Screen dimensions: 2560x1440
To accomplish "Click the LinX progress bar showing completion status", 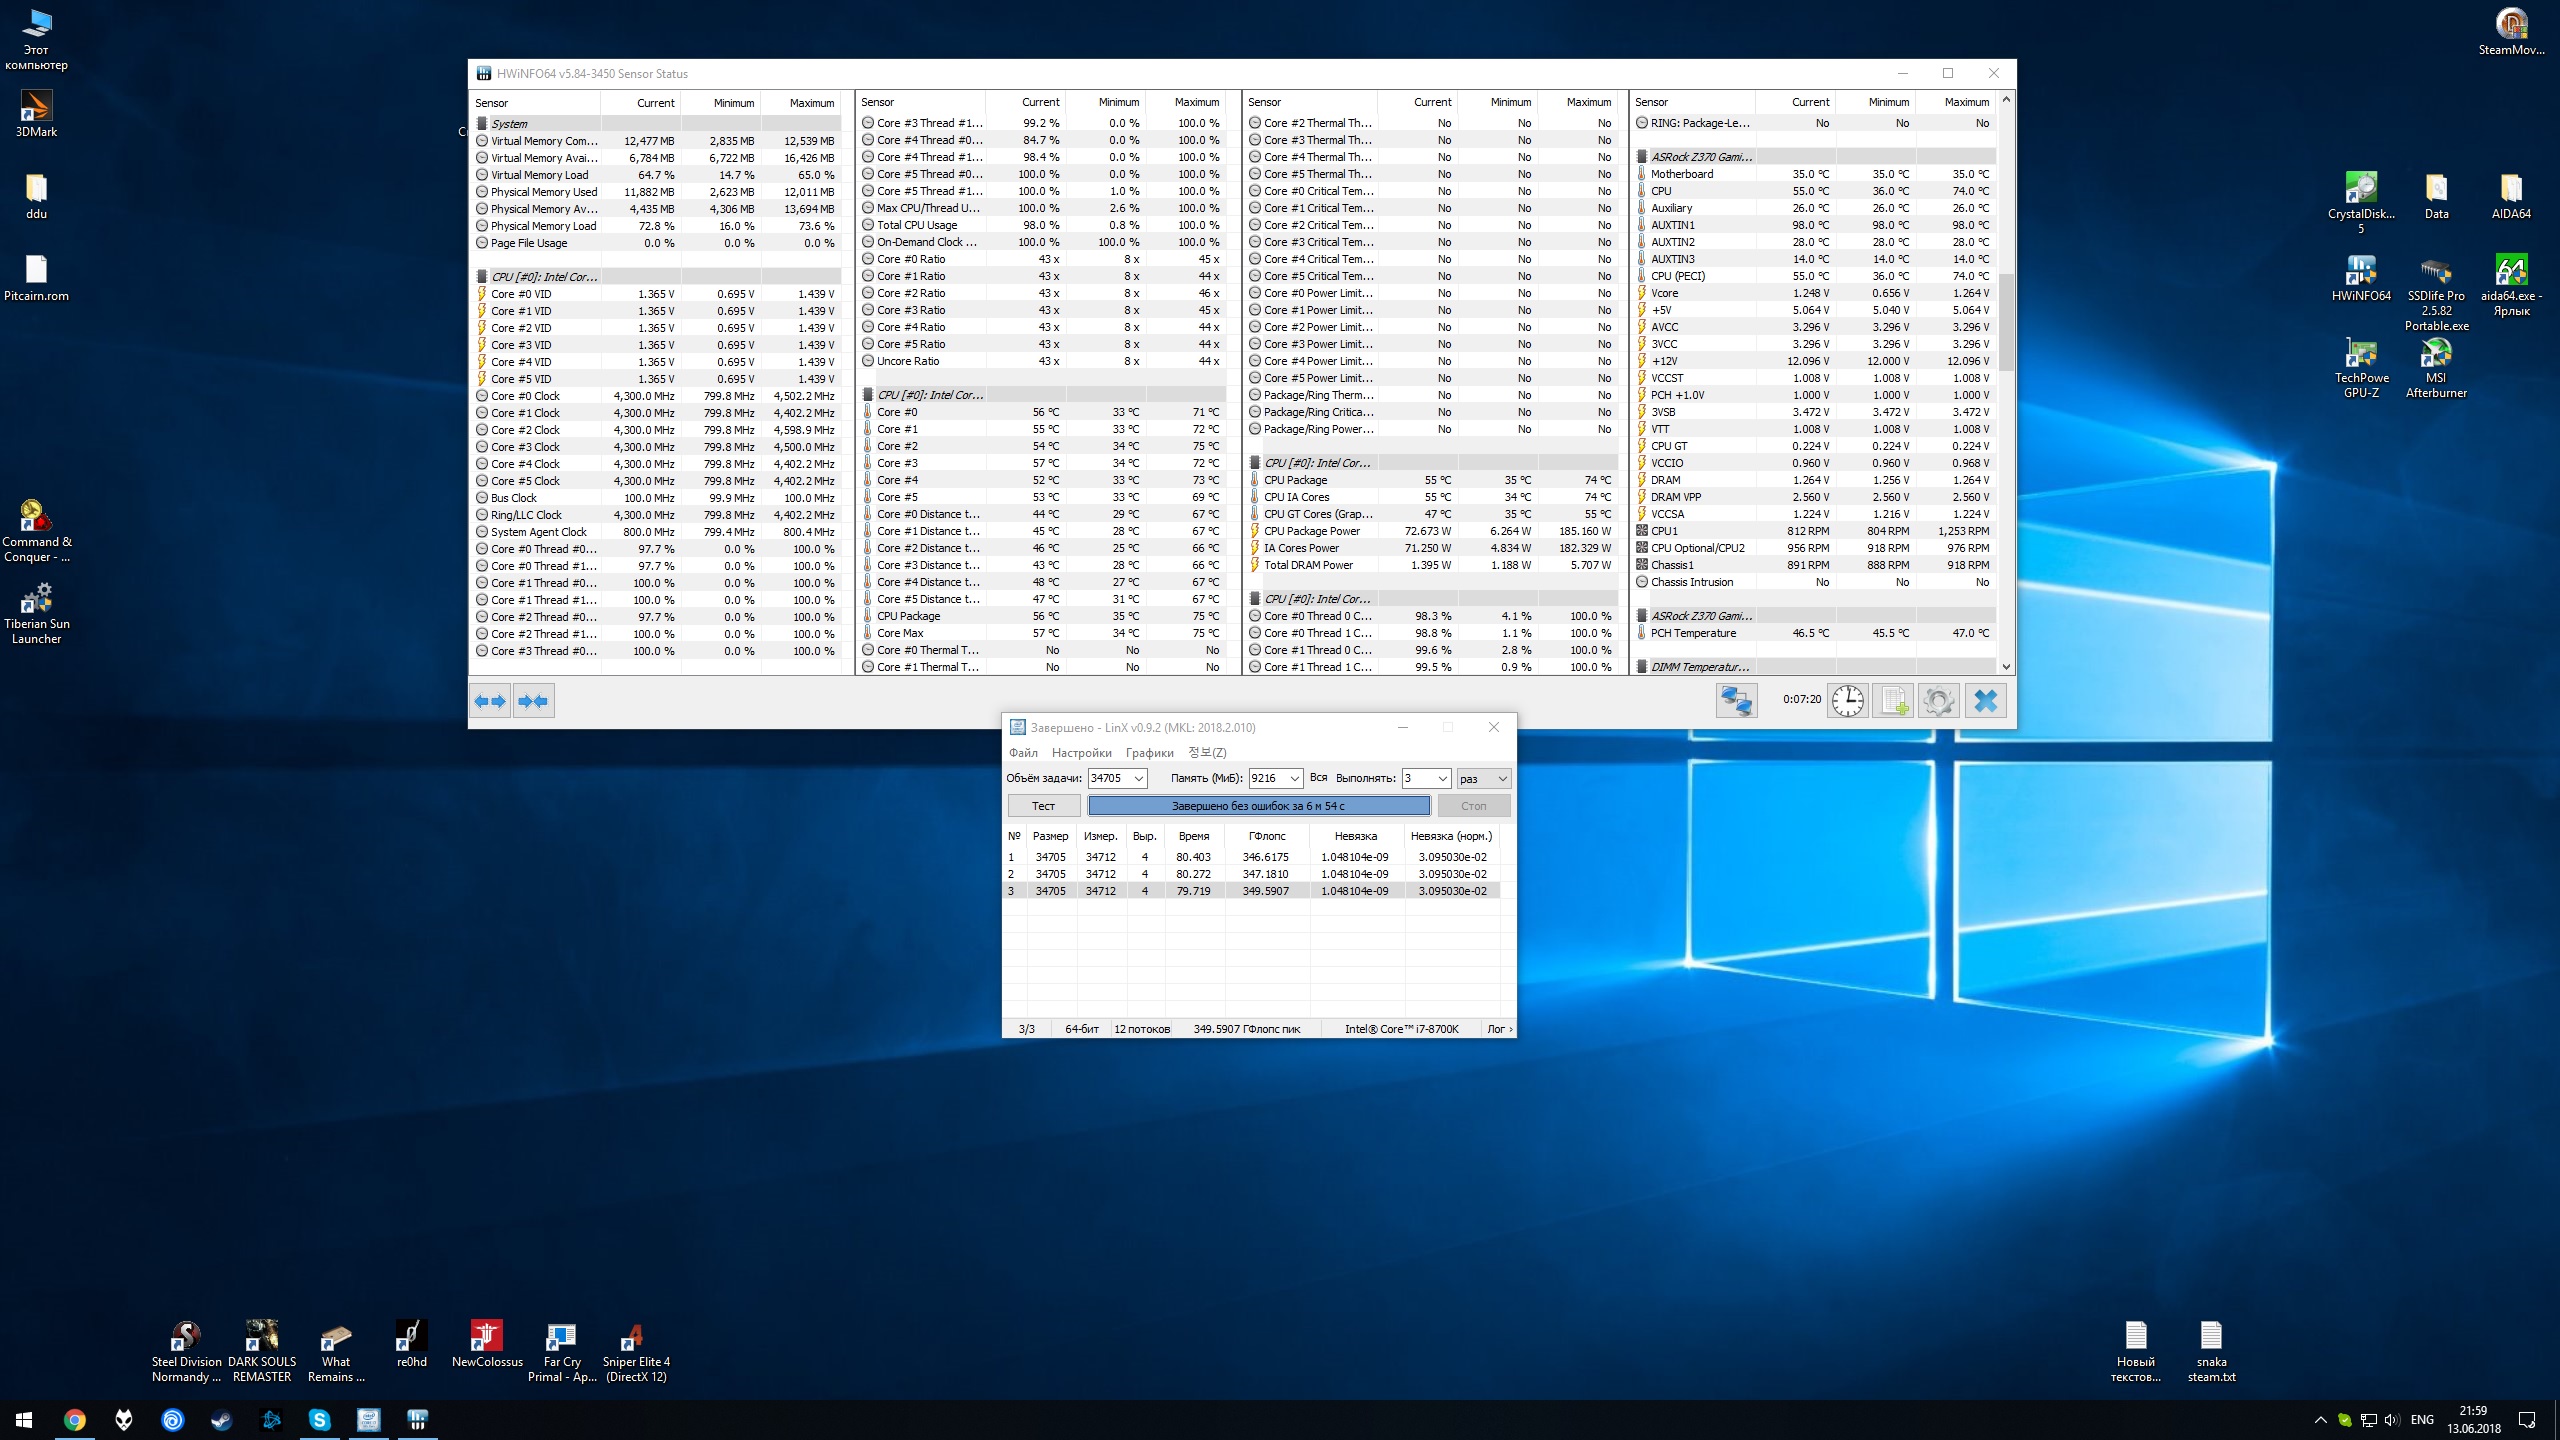I will pos(1258,806).
